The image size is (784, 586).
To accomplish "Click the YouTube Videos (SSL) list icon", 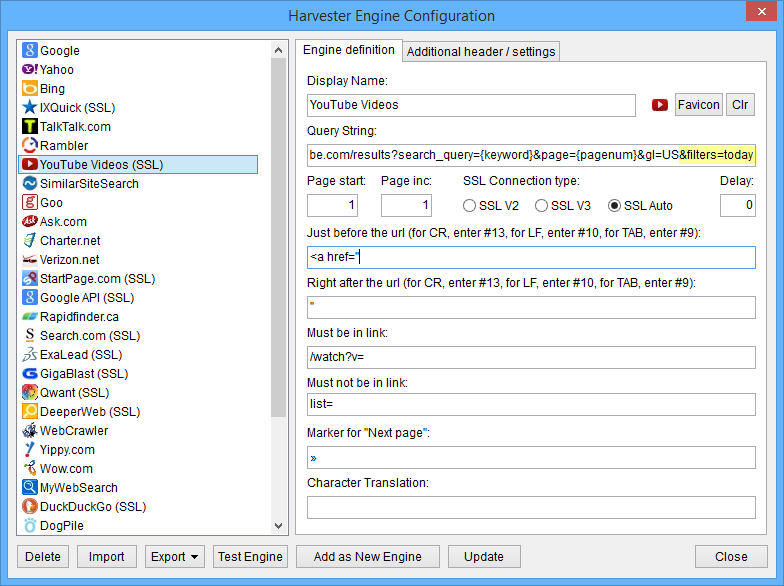I will (30, 164).
